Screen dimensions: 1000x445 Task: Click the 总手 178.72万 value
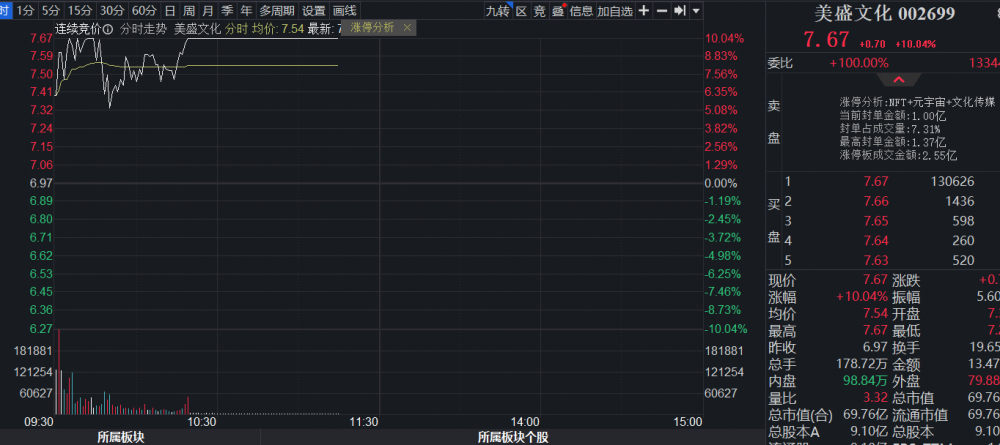coord(862,364)
